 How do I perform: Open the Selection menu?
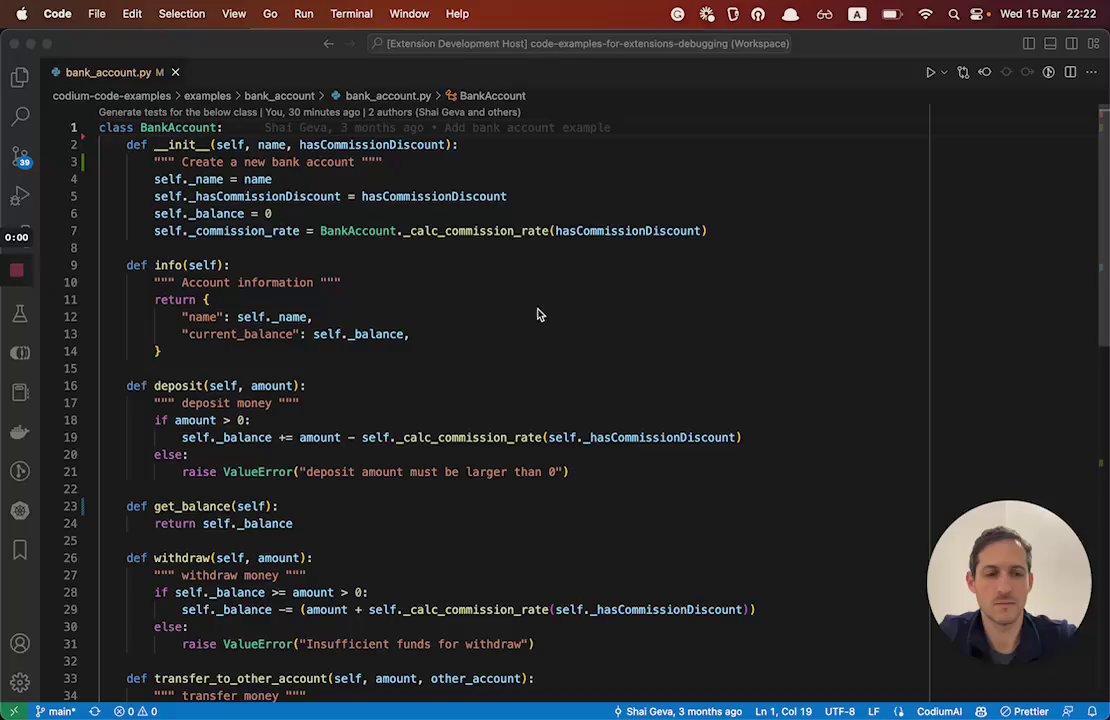pyautogui.click(x=181, y=13)
